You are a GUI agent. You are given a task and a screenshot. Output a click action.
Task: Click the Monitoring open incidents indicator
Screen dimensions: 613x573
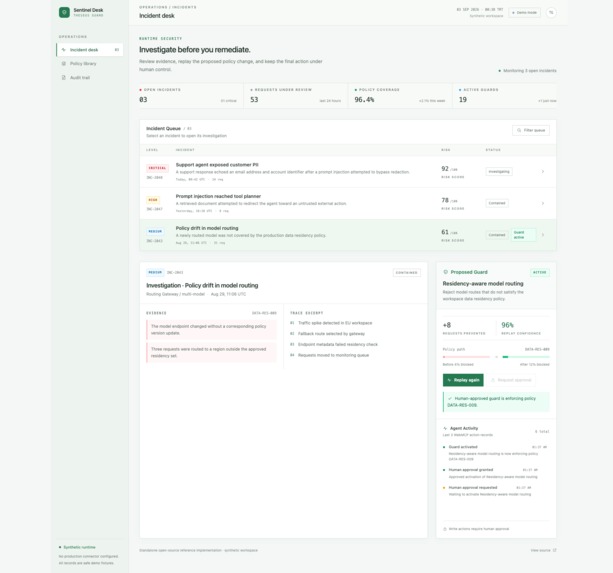coord(527,71)
